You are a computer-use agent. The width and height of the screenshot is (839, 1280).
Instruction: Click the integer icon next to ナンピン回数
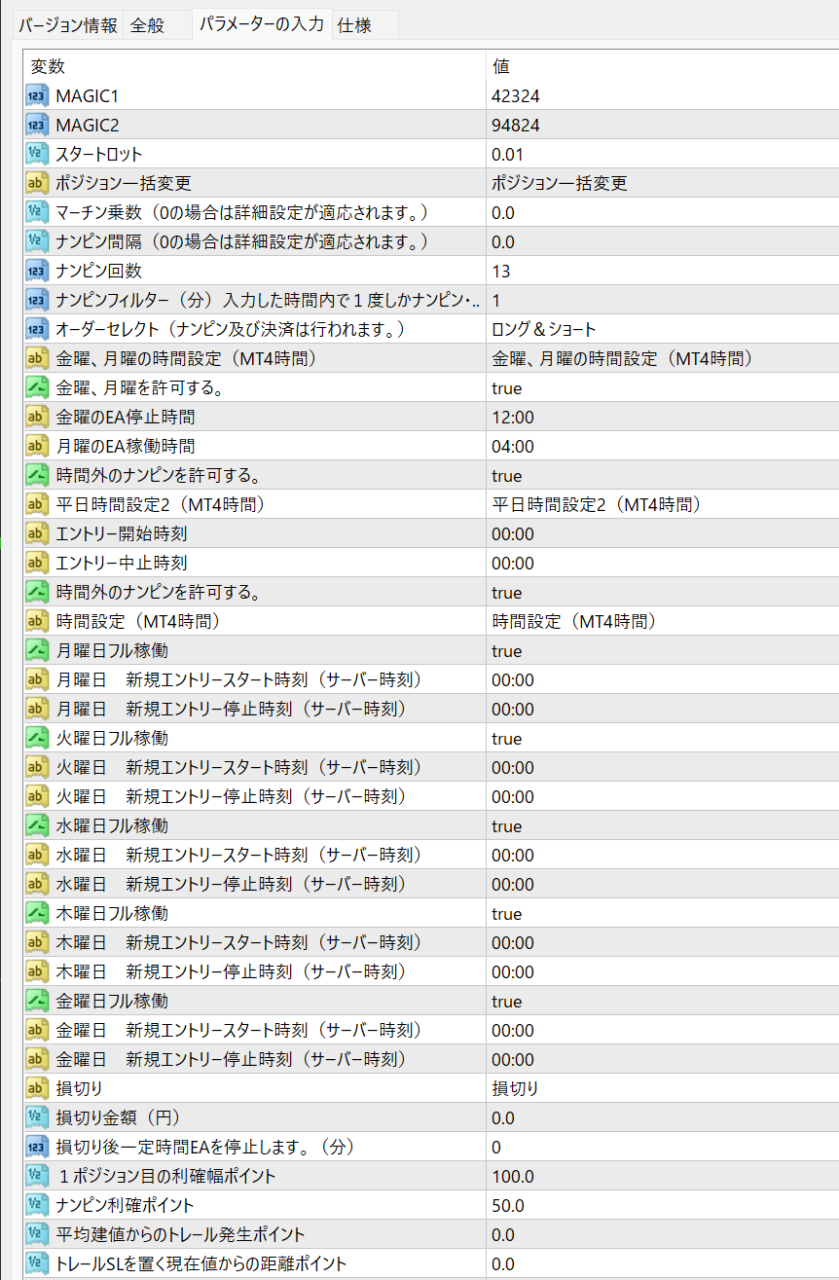[x=37, y=271]
